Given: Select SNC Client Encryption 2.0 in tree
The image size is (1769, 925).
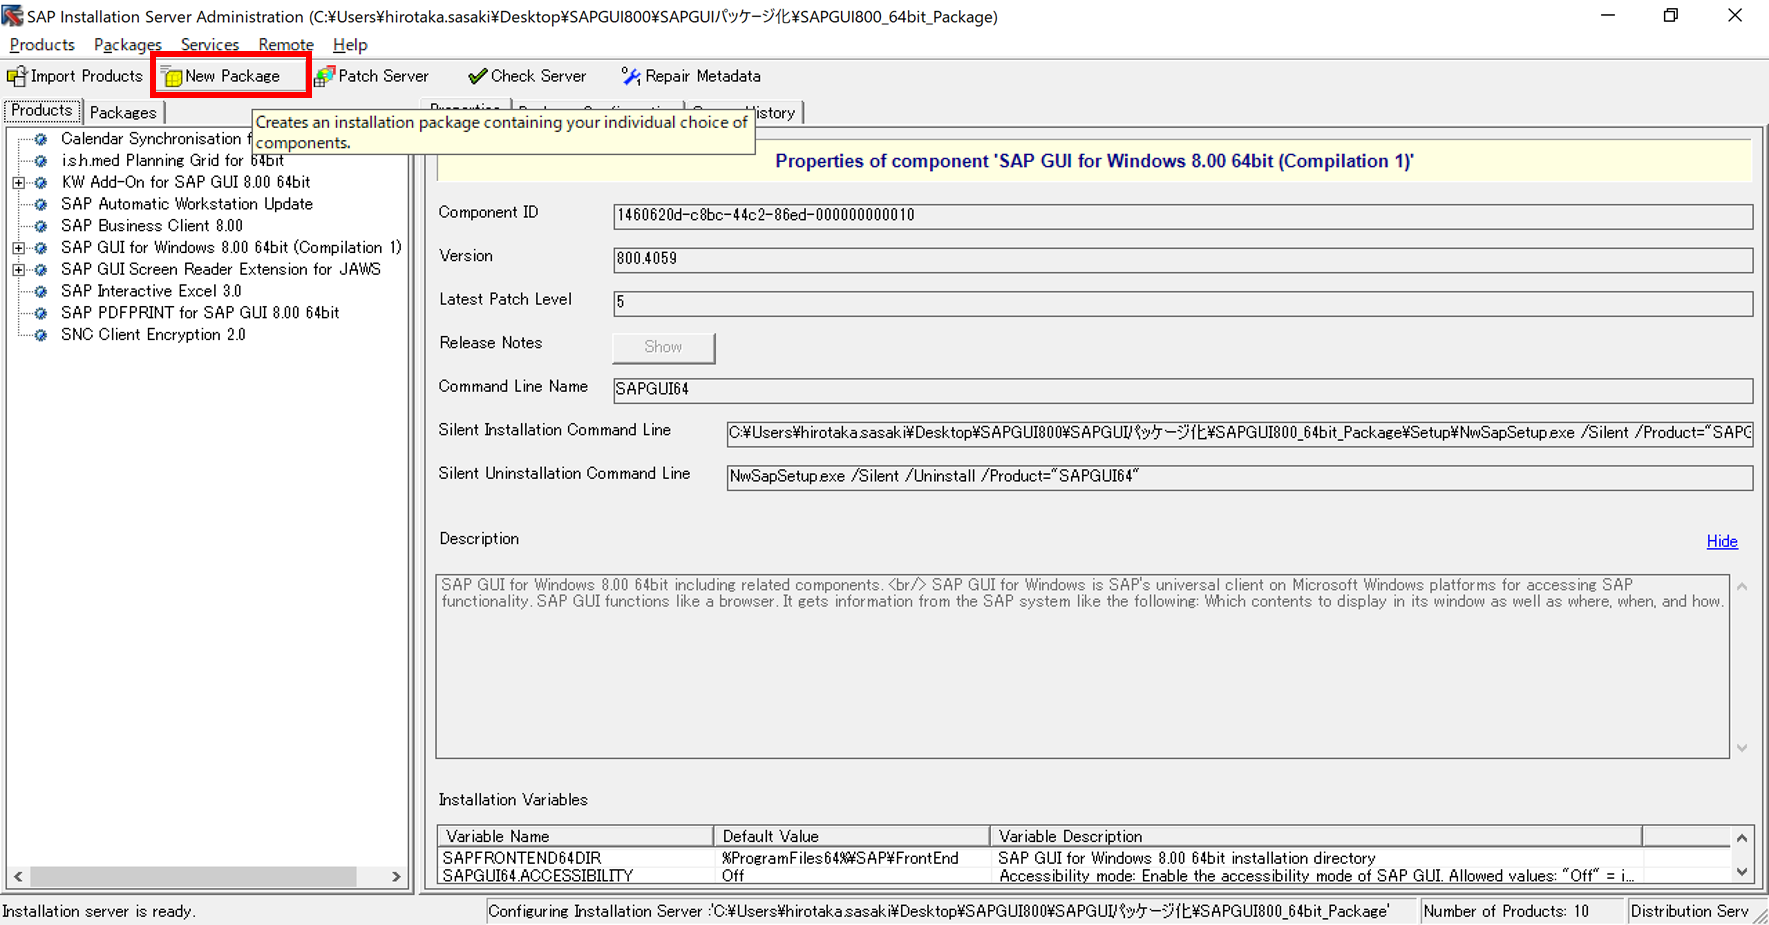Looking at the screenshot, I should click(153, 335).
